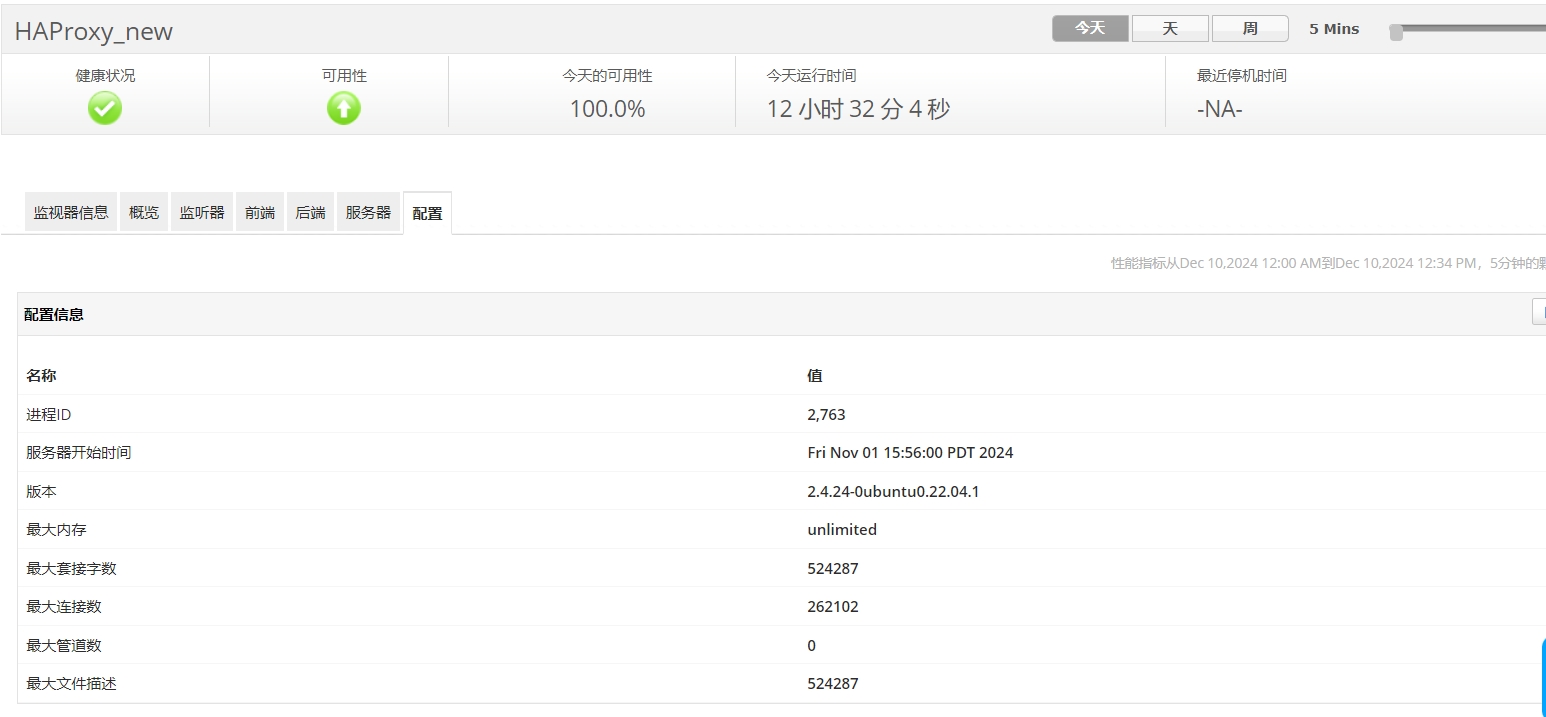Show the 后端 tab
The height and width of the screenshot is (717, 1546).
point(310,212)
